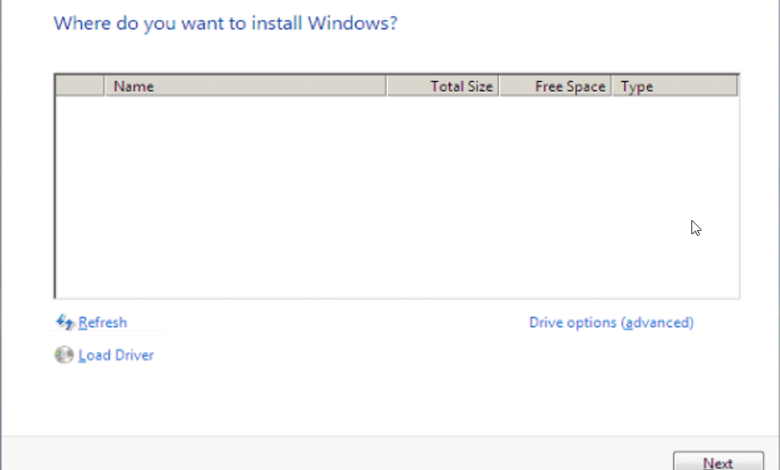The width and height of the screenshot is (780, 470).
Task: Click the "Where do you want to install Windows?" heading
Action: (x=225, y=22)
